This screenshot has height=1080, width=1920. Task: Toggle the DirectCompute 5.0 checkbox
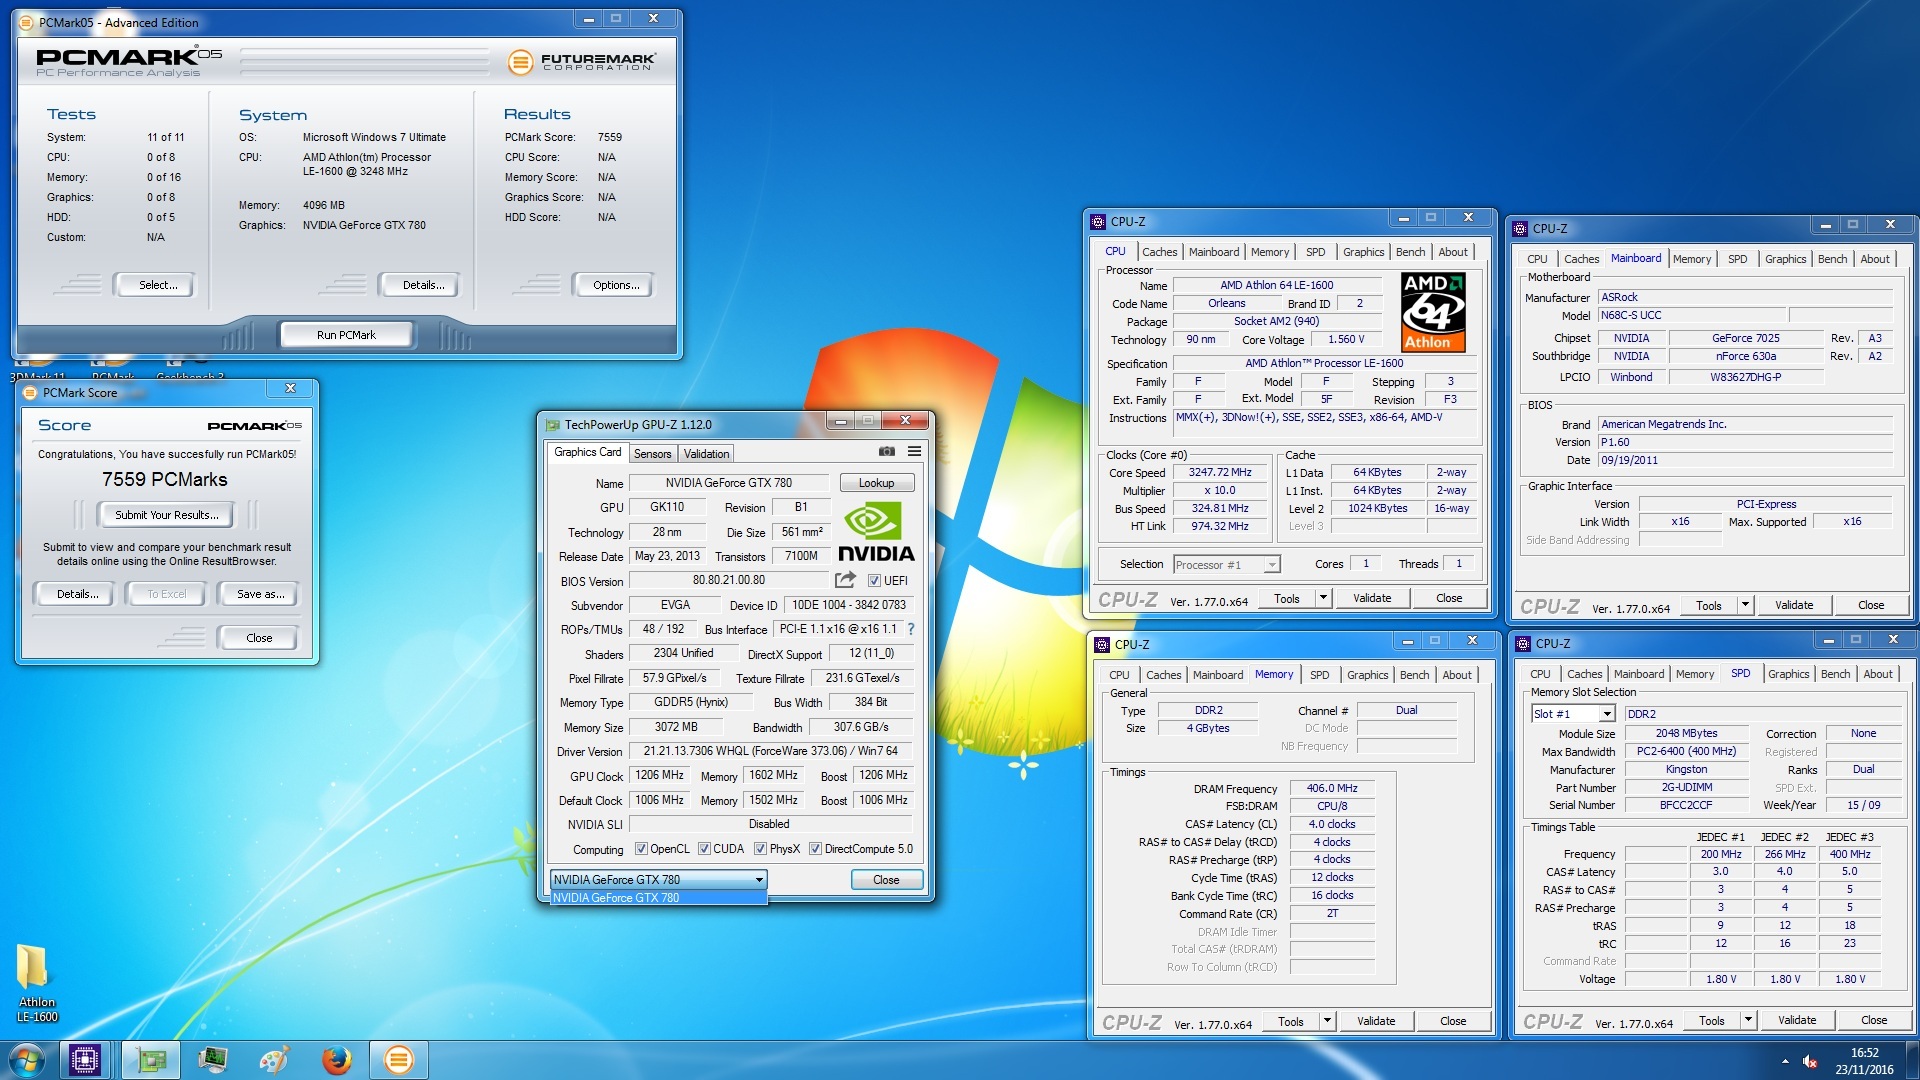coord(815,849)
